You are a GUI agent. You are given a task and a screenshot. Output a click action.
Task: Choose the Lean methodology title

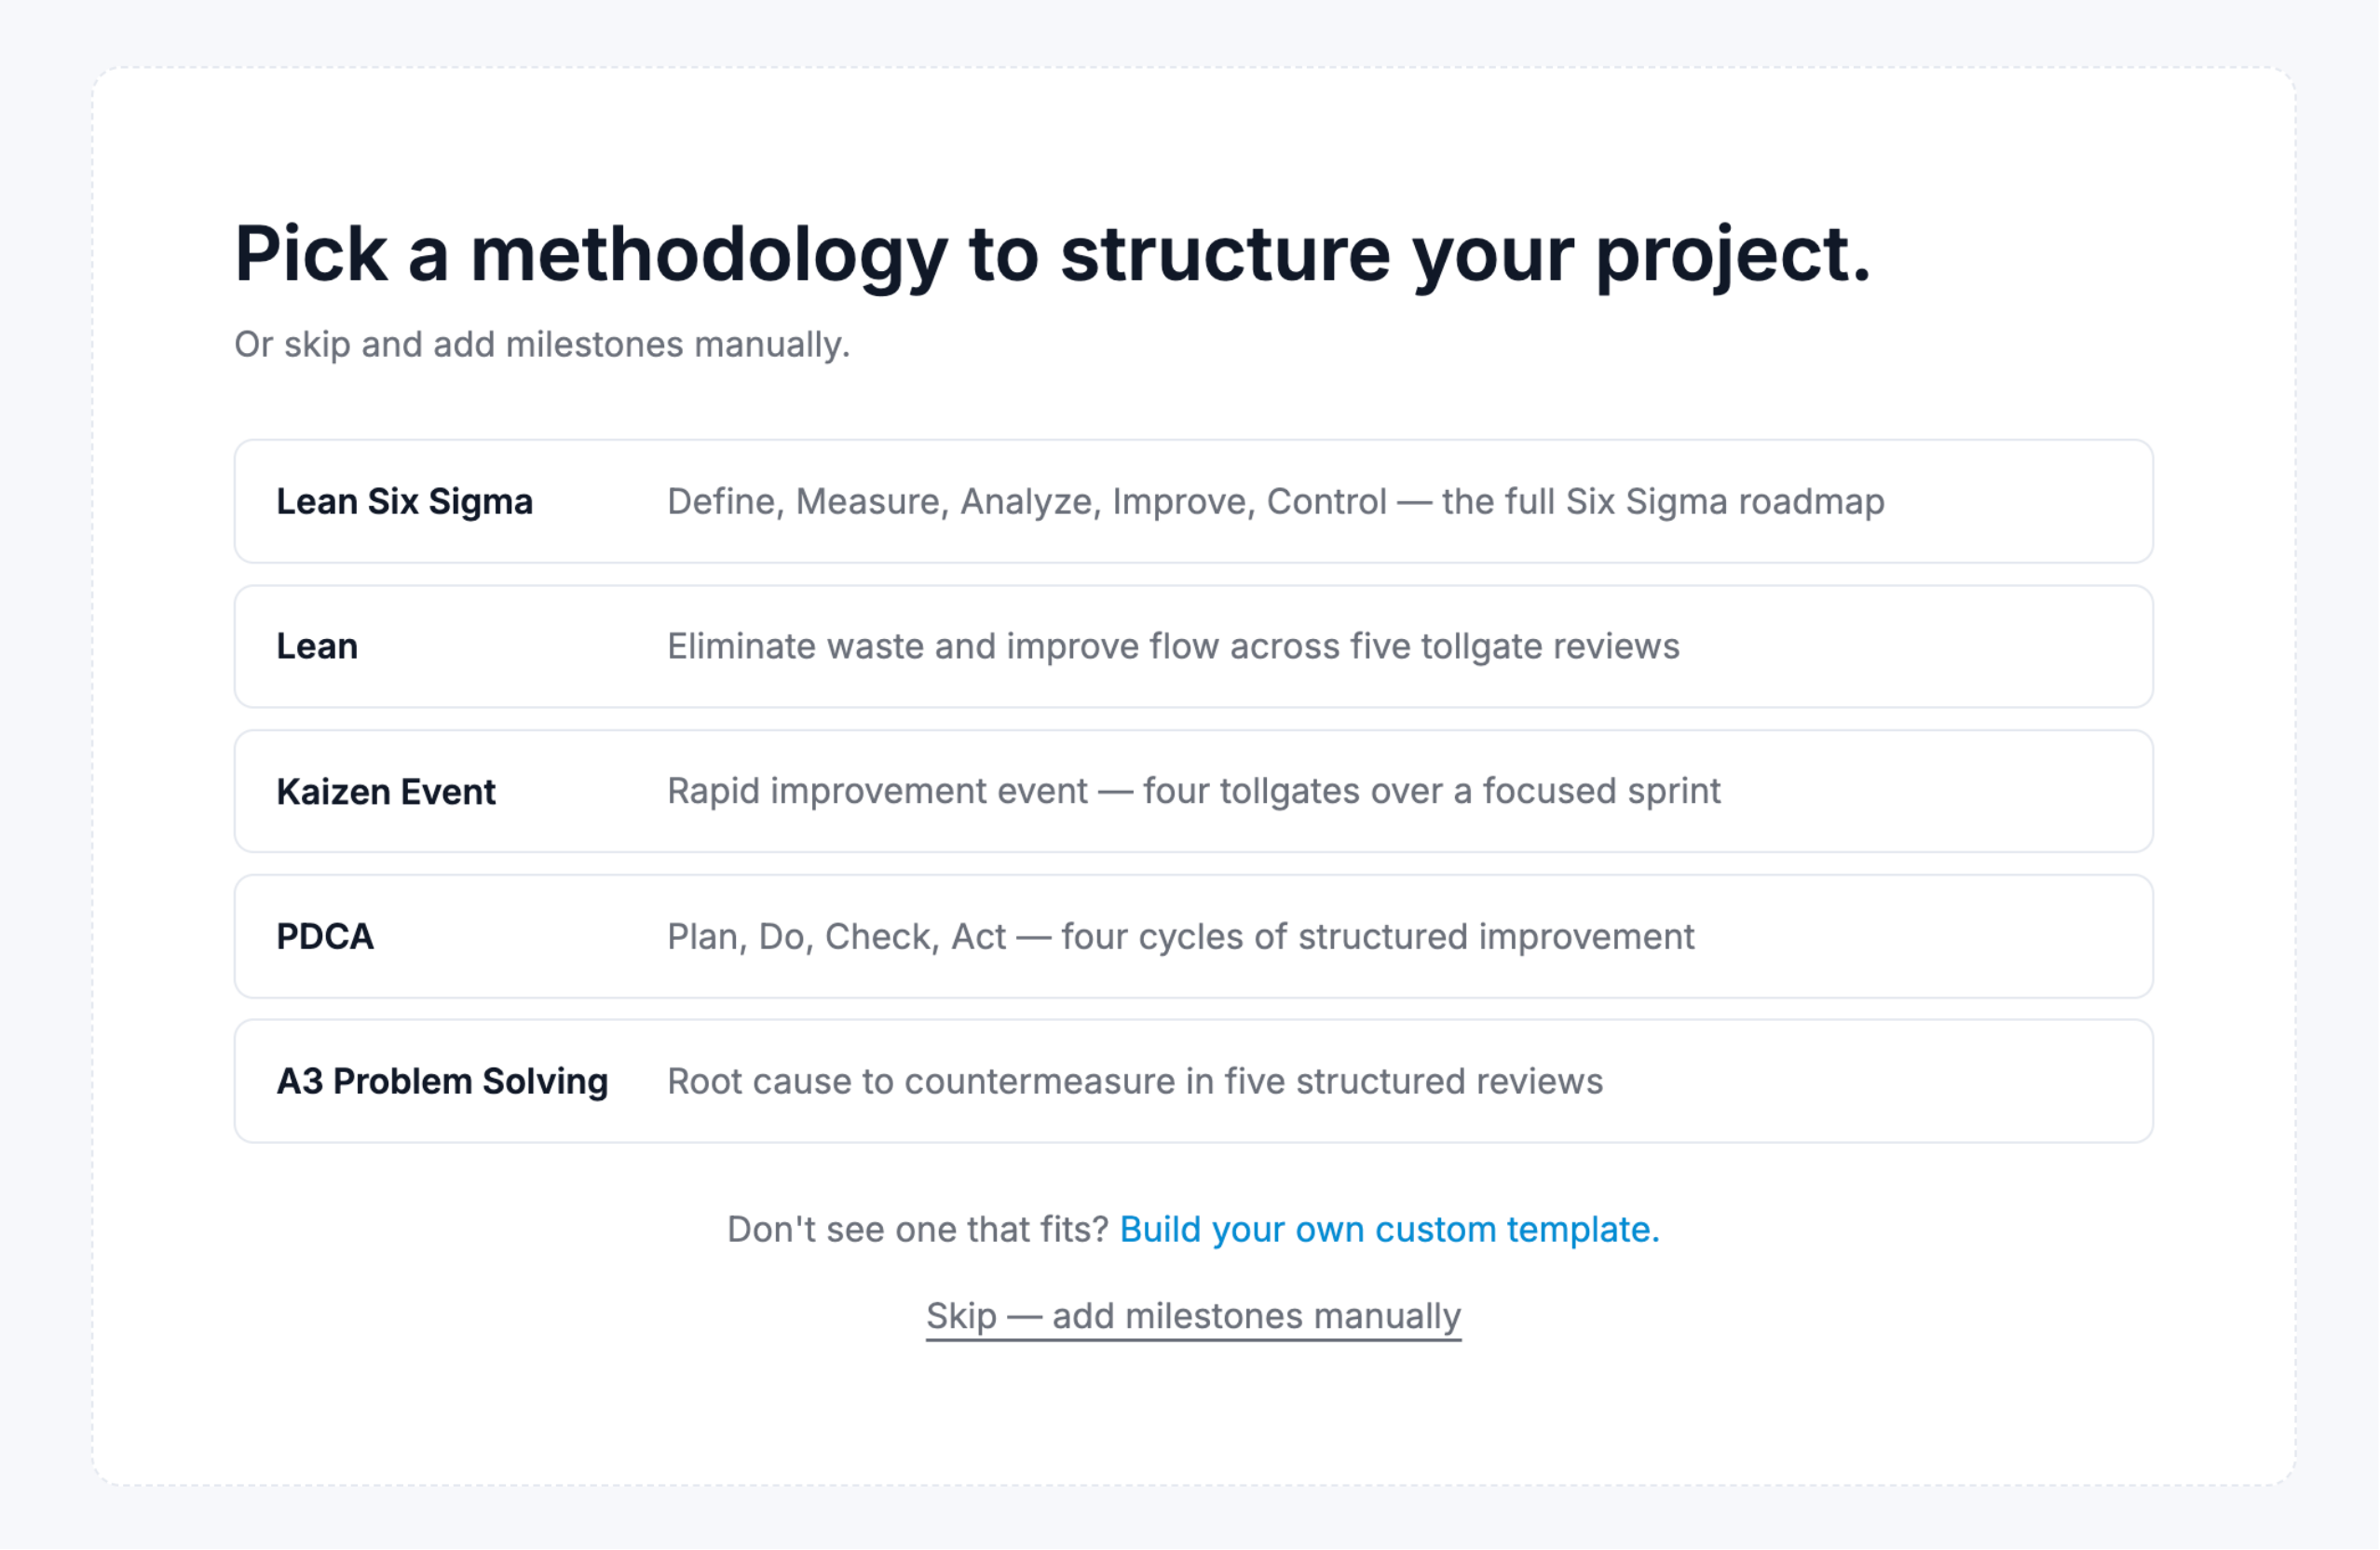317,646
